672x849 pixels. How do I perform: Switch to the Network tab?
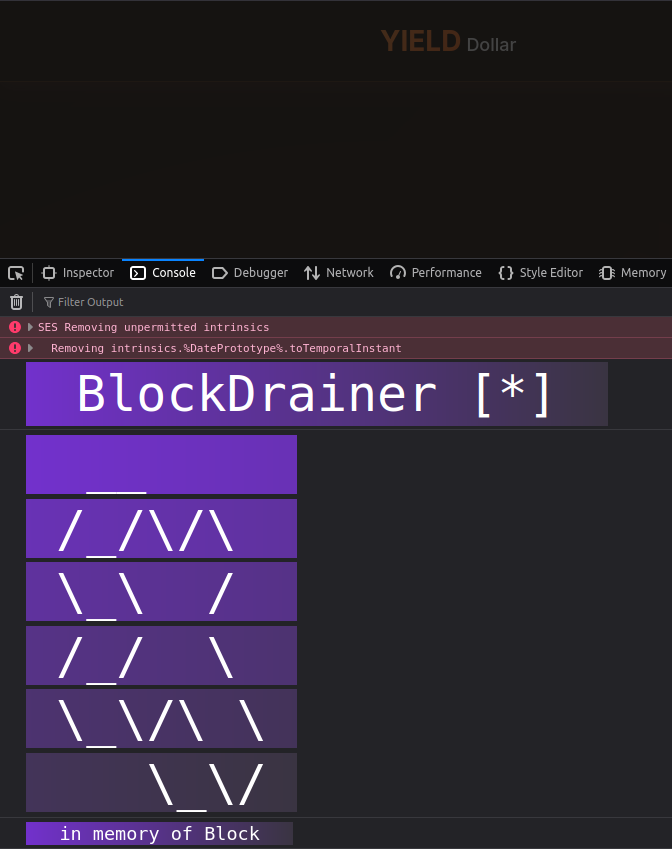tap(339, 273)
